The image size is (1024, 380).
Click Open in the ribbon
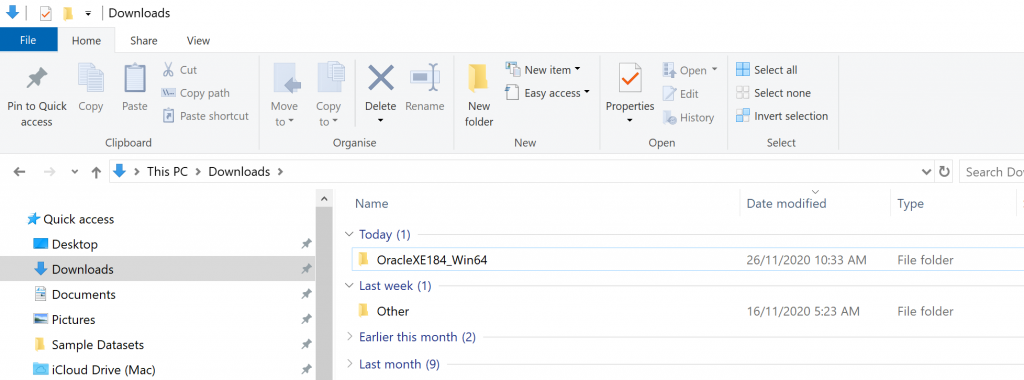point(690,71)
